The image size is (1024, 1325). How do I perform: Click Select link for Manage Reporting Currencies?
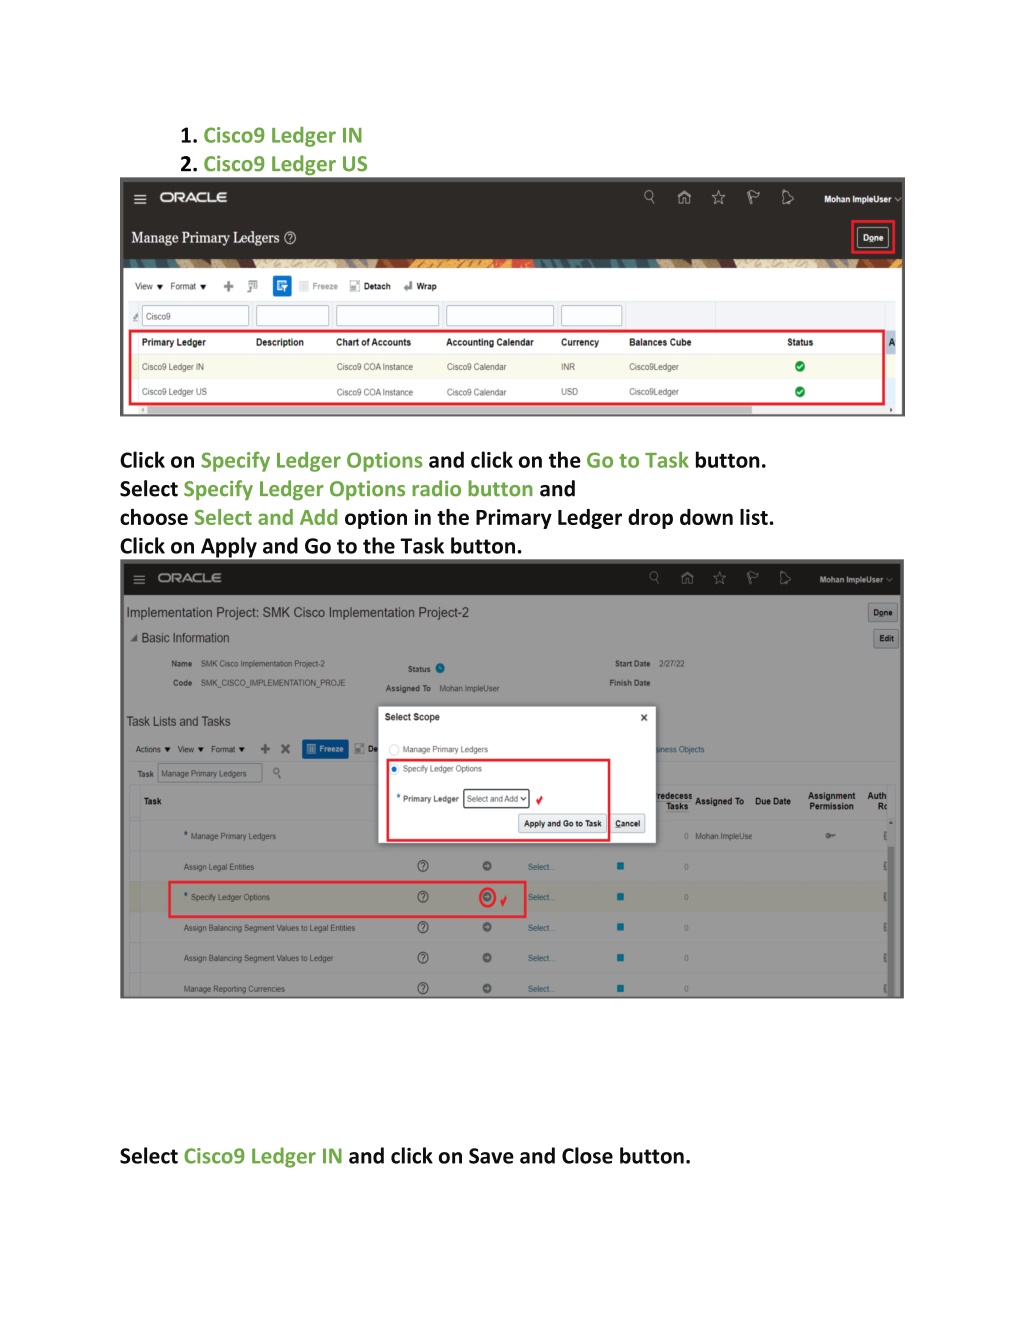[540, 989]
